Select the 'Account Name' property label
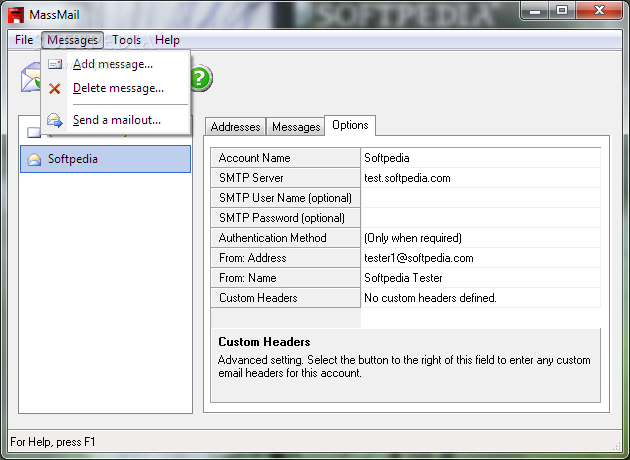The height and width of the screenshot is (460, 630). (x=285, y=158)
